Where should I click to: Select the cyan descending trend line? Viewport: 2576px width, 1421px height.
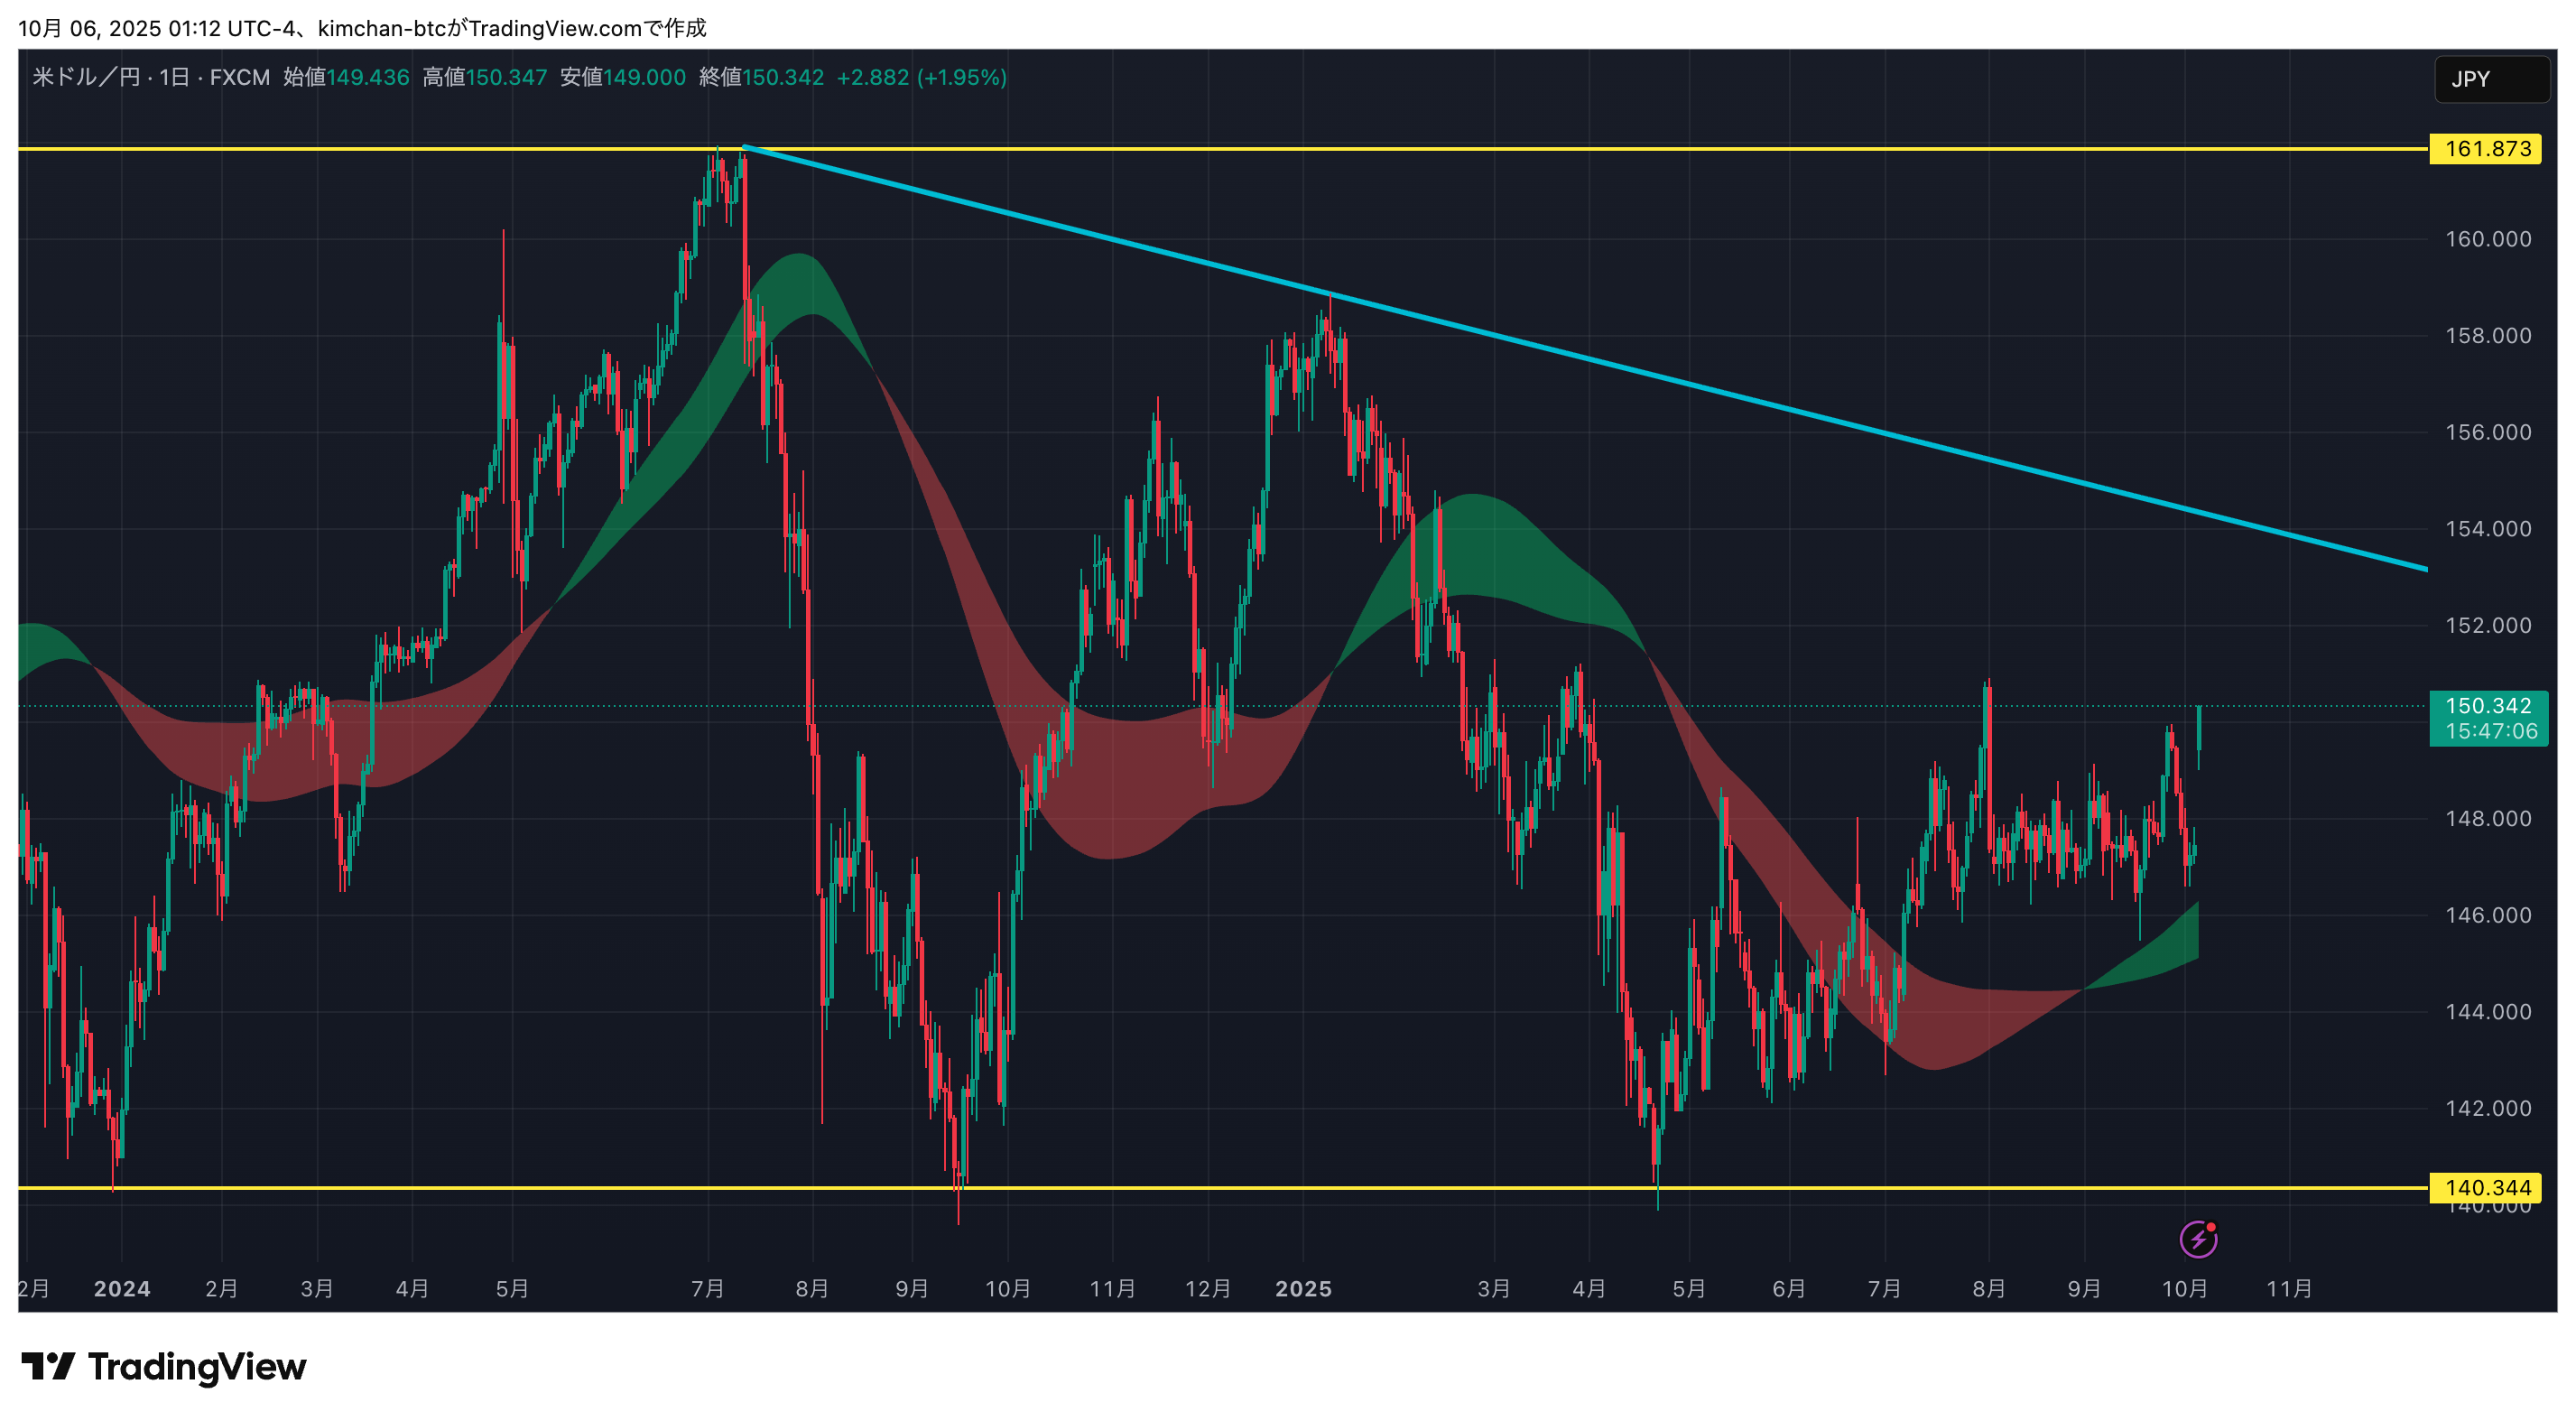click(1600, 361)
